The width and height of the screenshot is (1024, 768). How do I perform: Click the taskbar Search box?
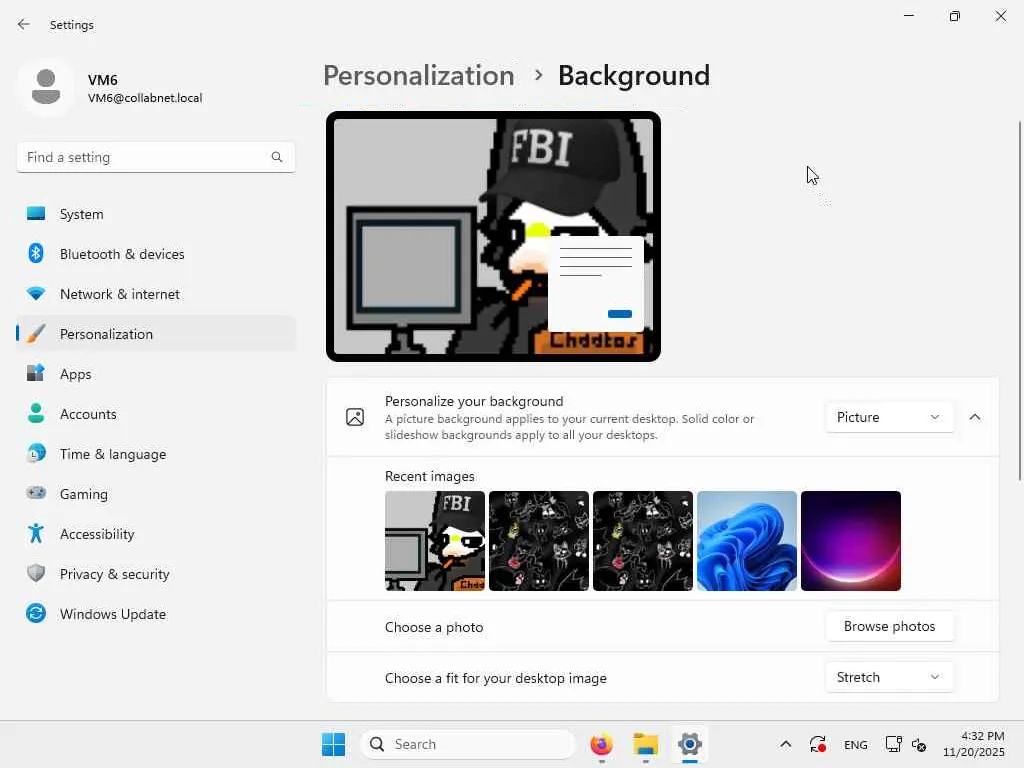(x=468, y=744)
